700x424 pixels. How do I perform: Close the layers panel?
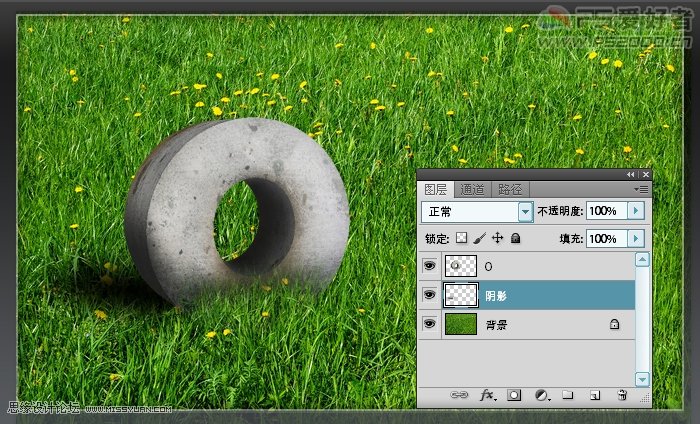tap(646, 175)
